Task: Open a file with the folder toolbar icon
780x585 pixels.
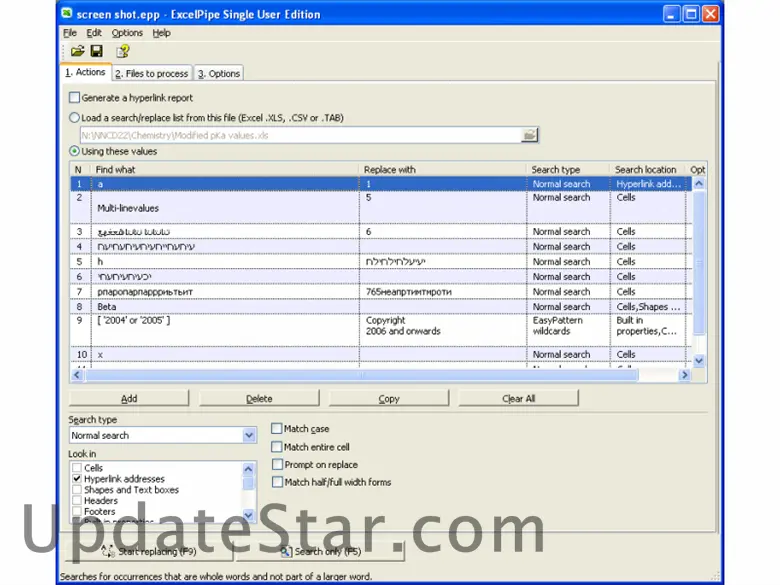Action: (x=78, y=51)
